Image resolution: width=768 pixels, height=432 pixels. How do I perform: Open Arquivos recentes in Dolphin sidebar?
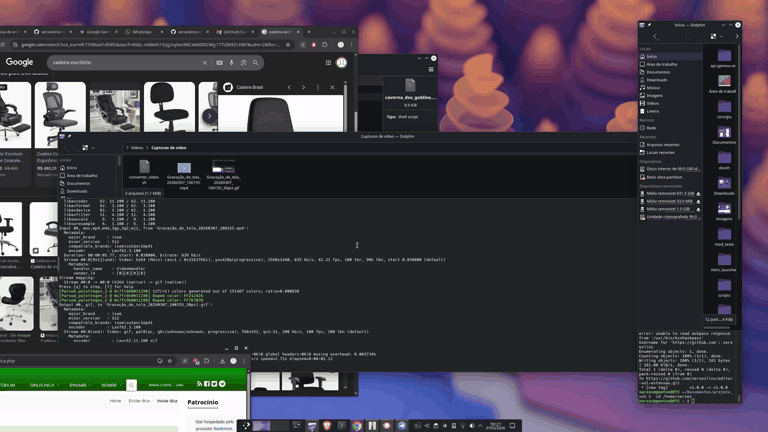click(x=662, y=144)
